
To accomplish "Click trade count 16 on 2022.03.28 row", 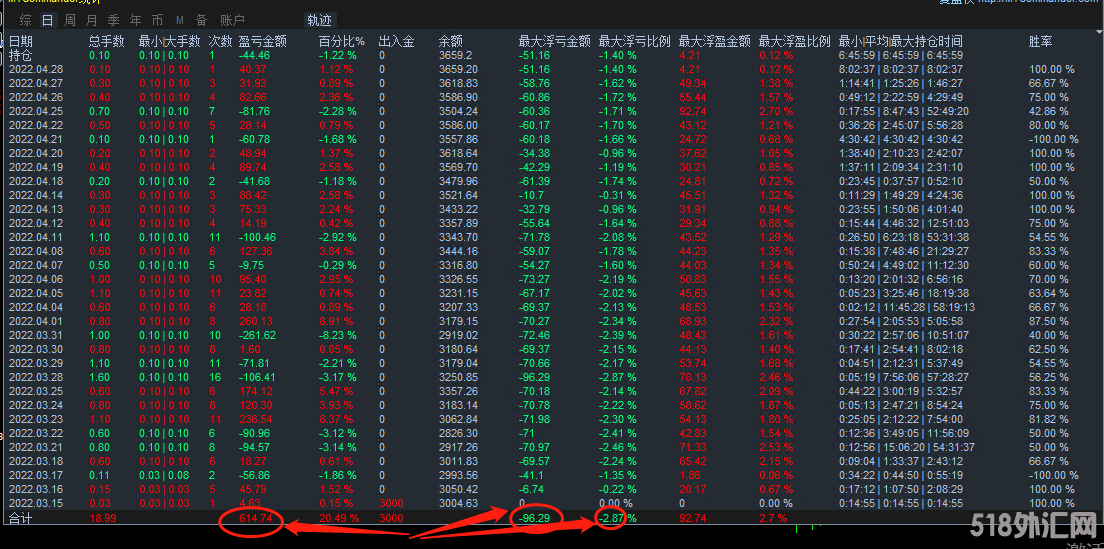I will coord(215,377).
